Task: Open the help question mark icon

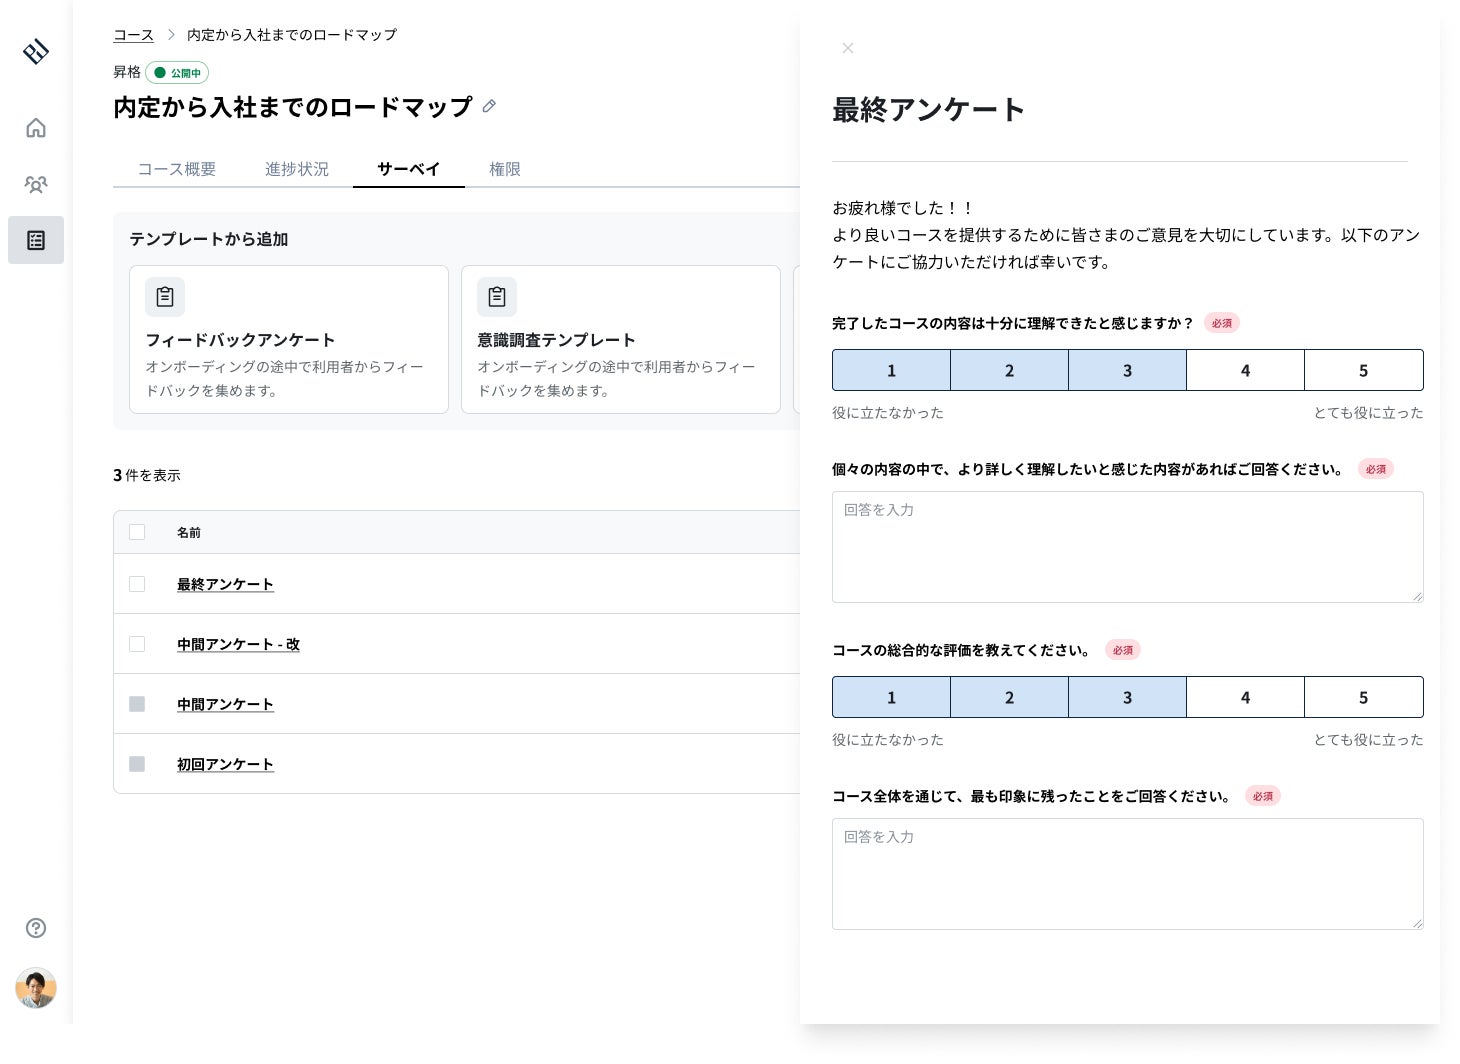Action: click(36, 928)
